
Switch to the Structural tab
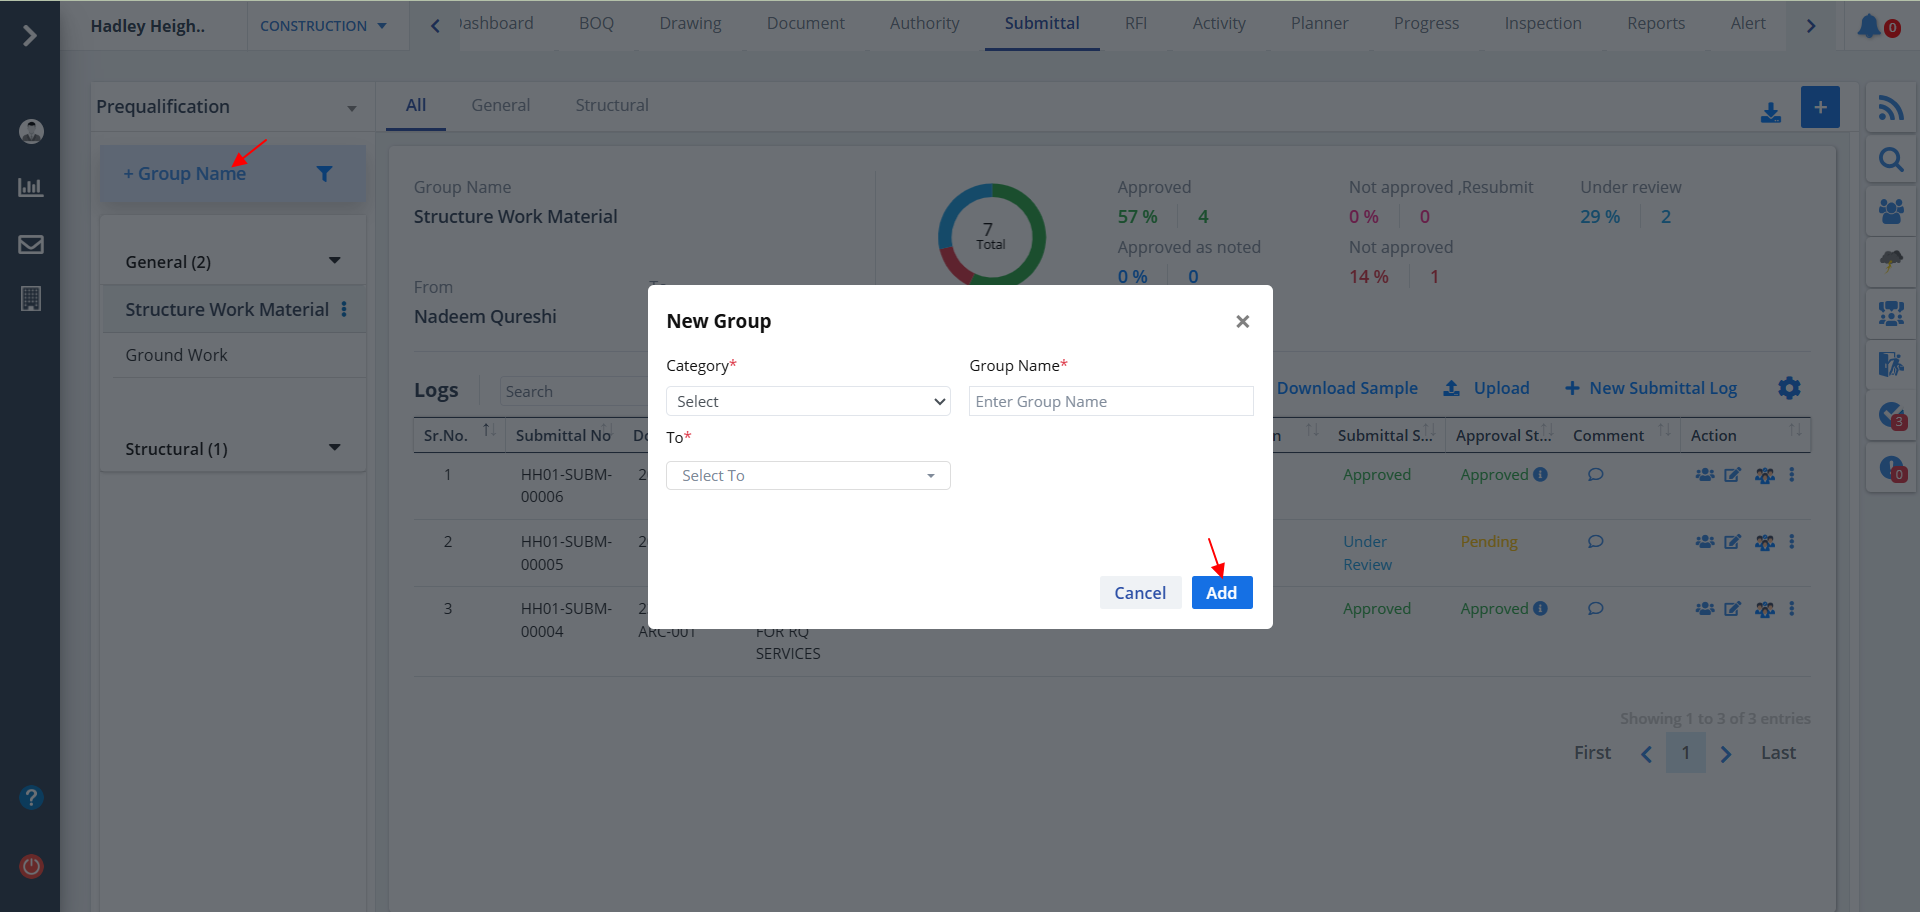tap(611, 105)
